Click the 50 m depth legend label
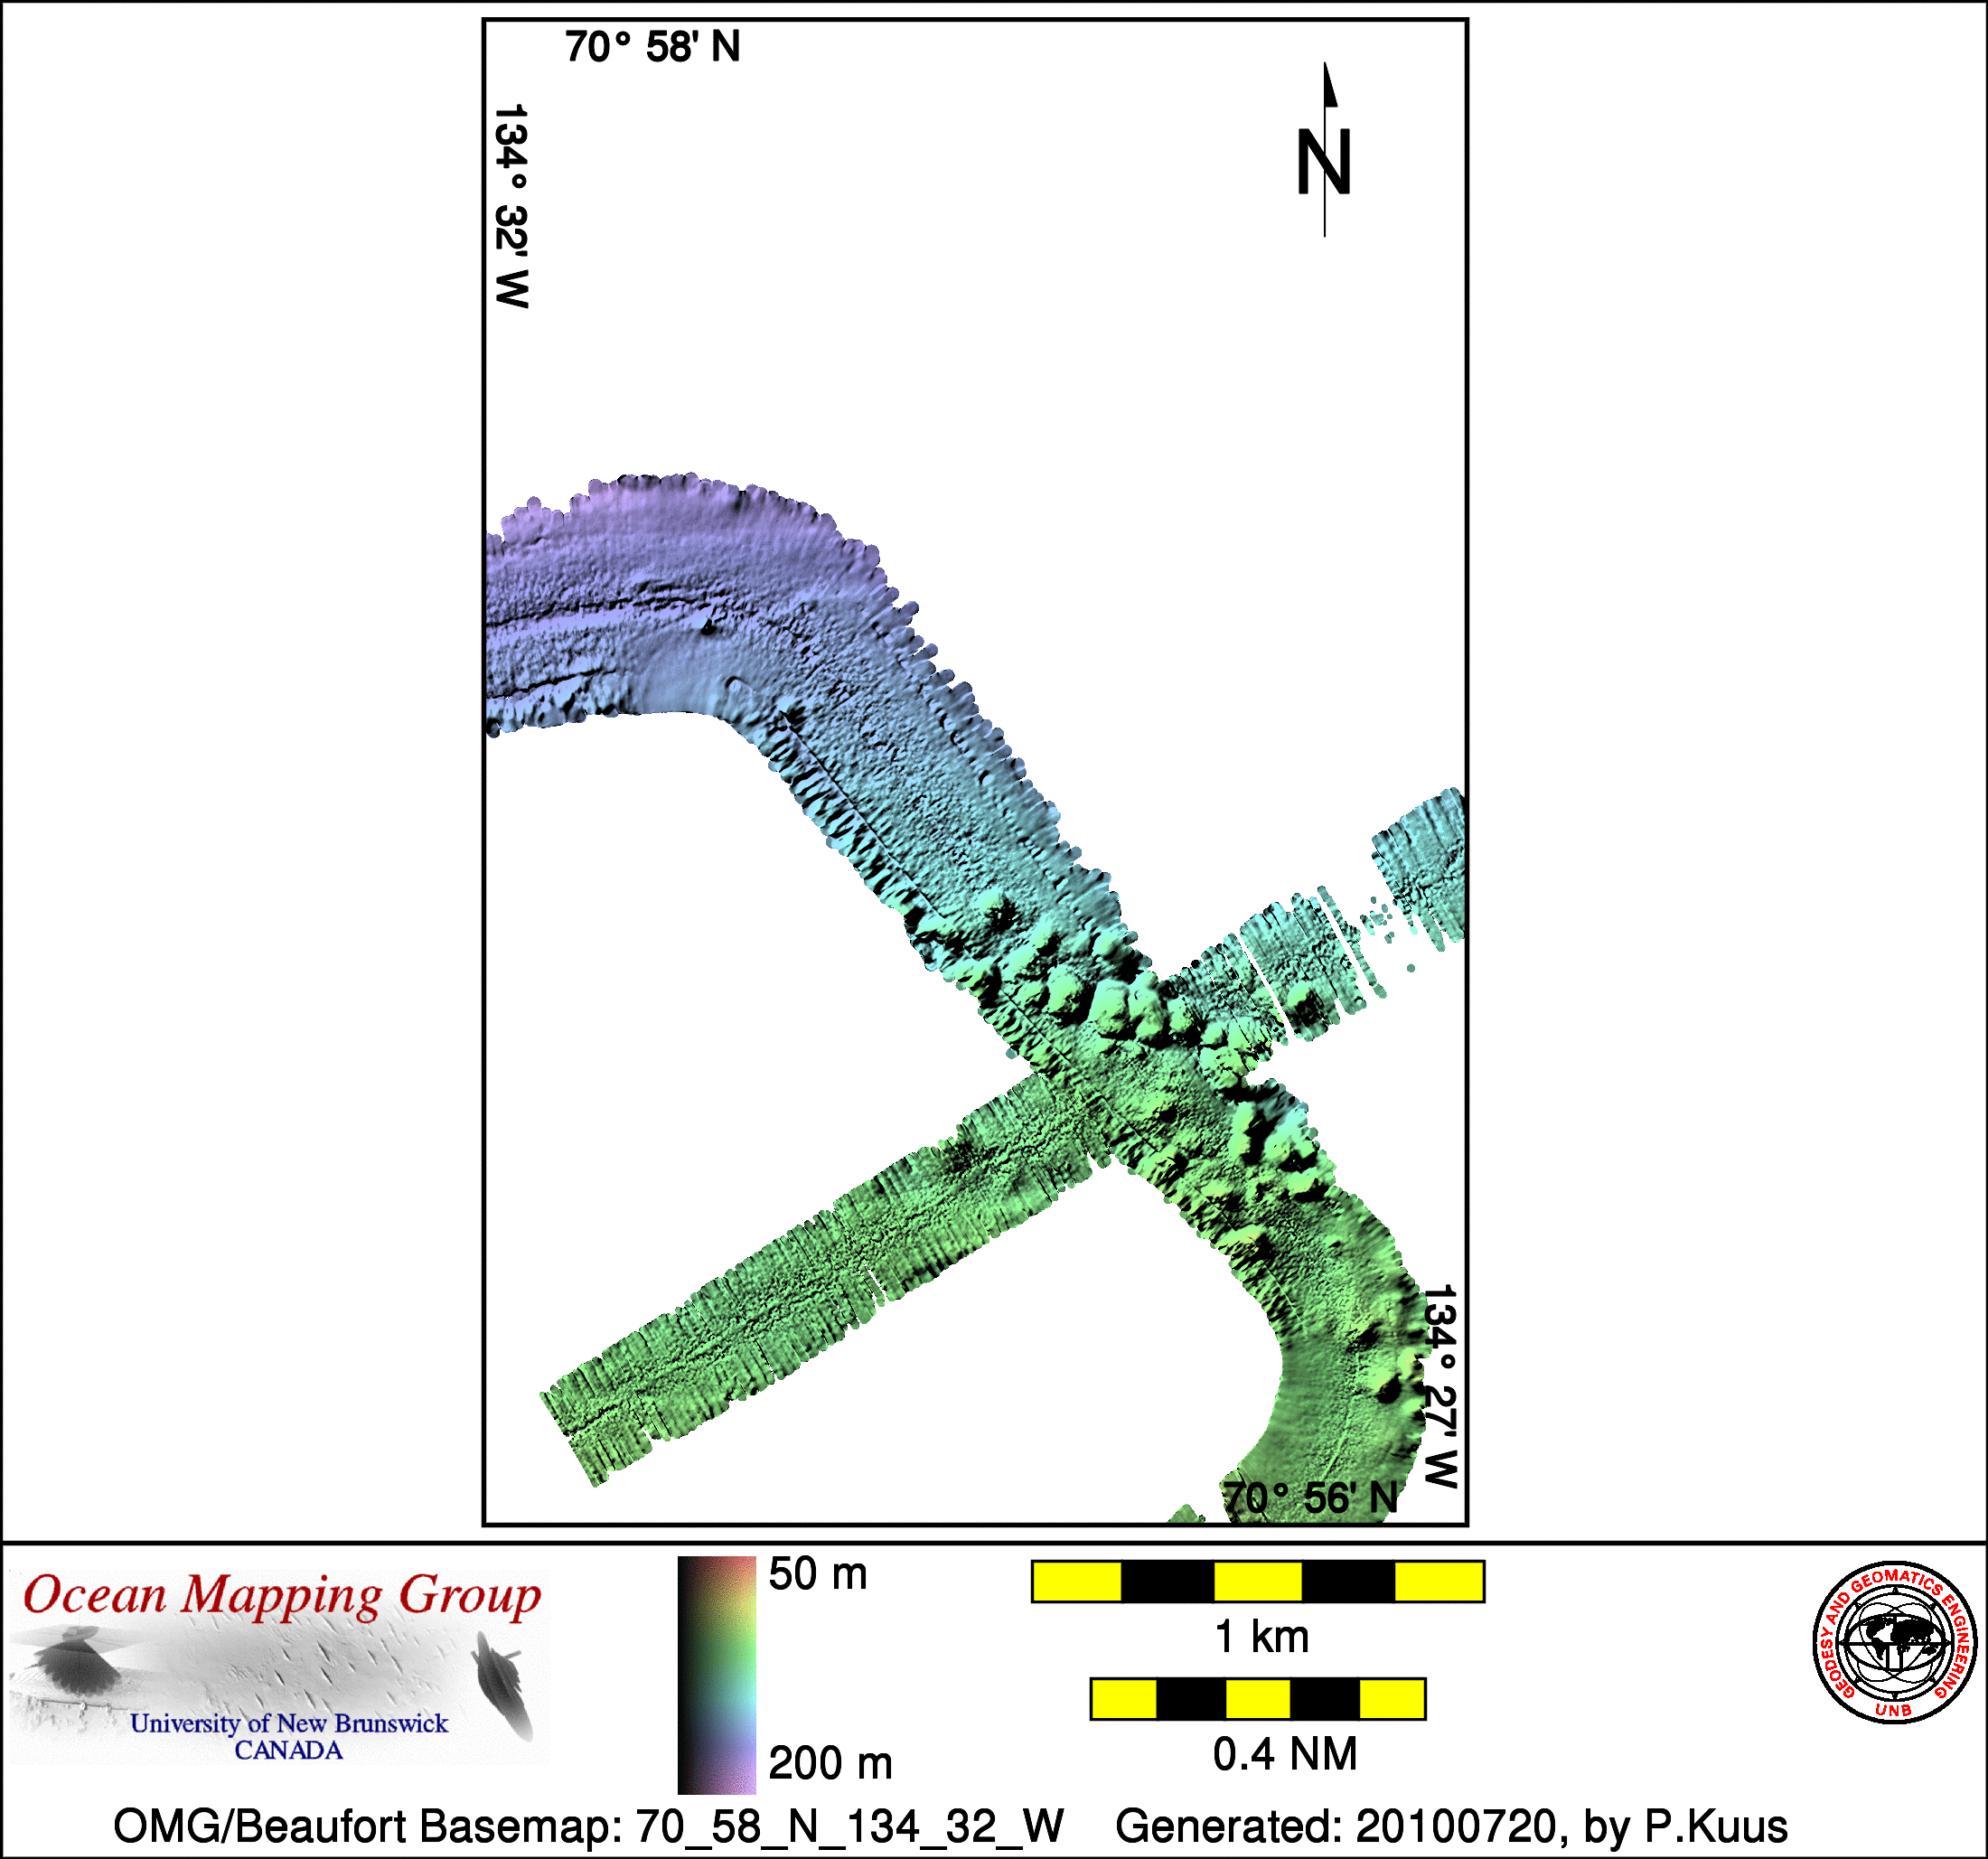This screenshot has width=1988, height=1859. click(817, 1574)
